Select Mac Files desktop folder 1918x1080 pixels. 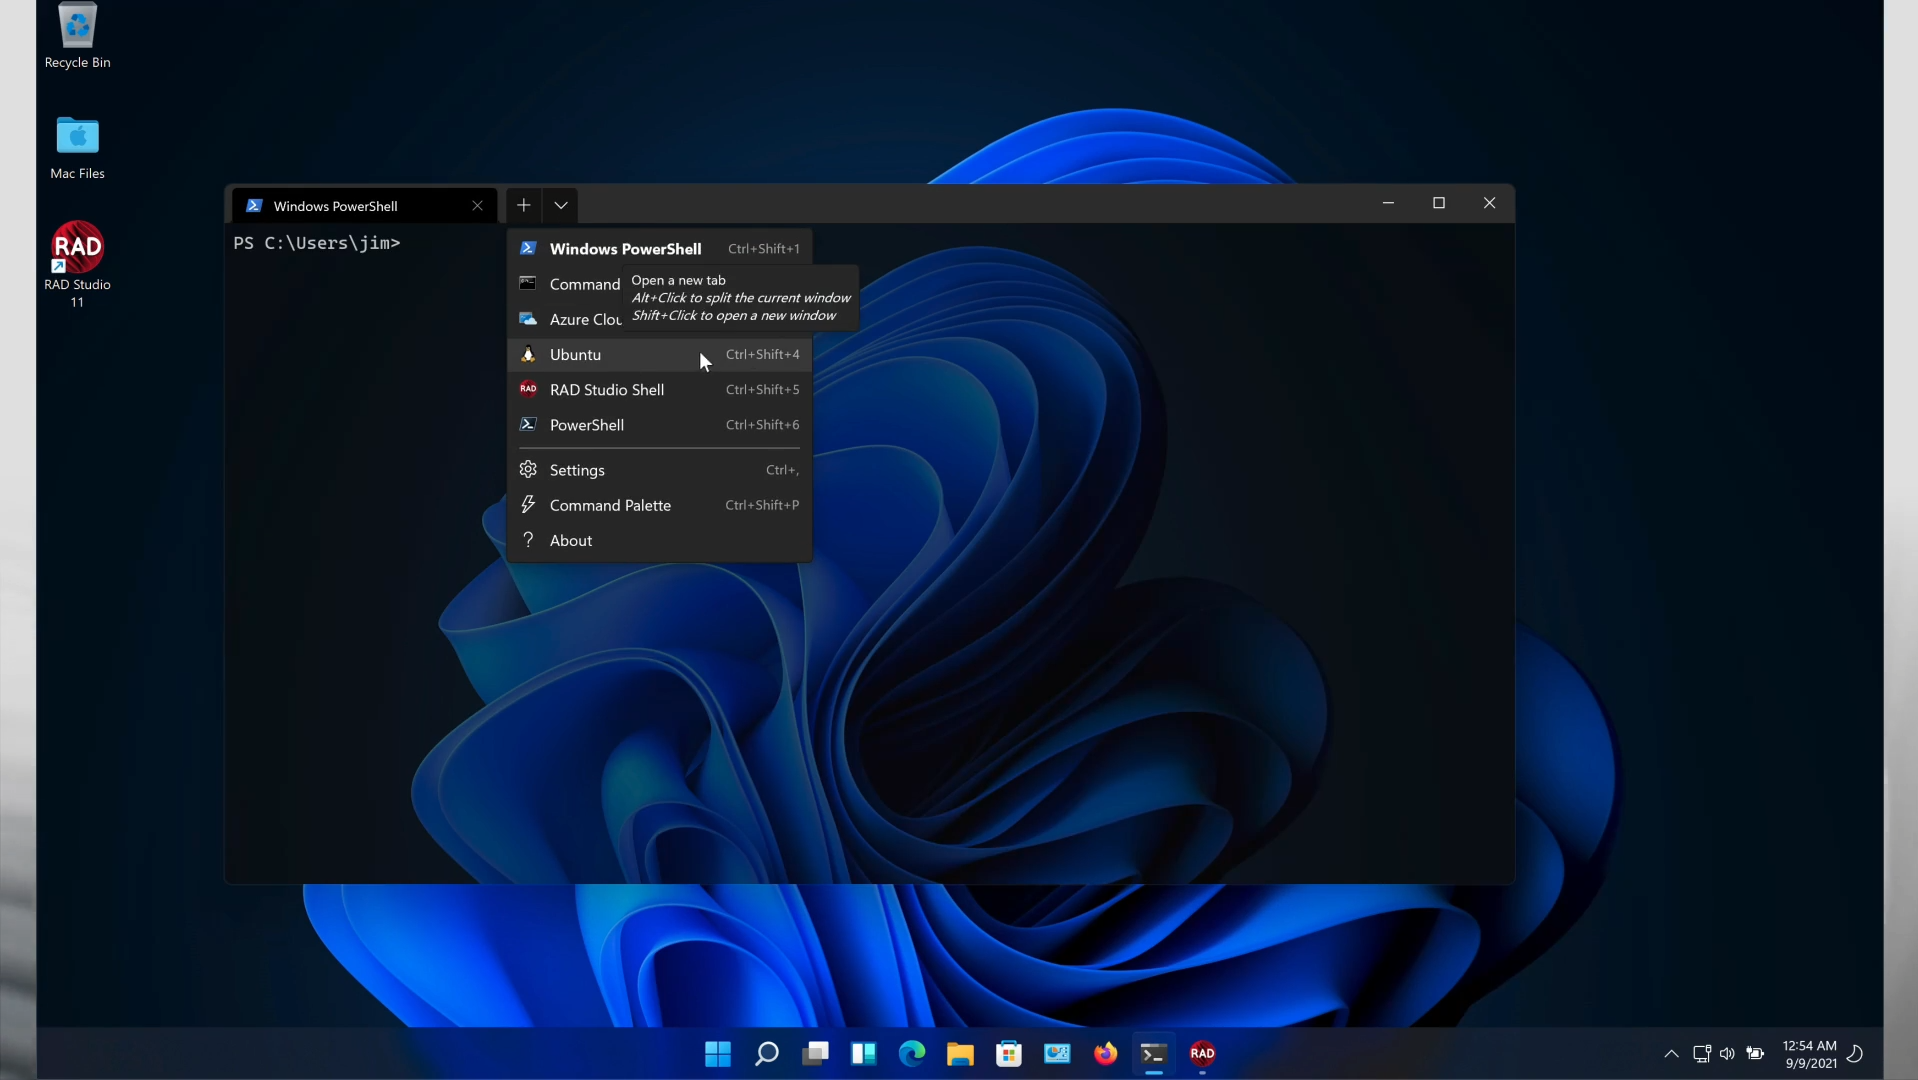click(77, 147)
